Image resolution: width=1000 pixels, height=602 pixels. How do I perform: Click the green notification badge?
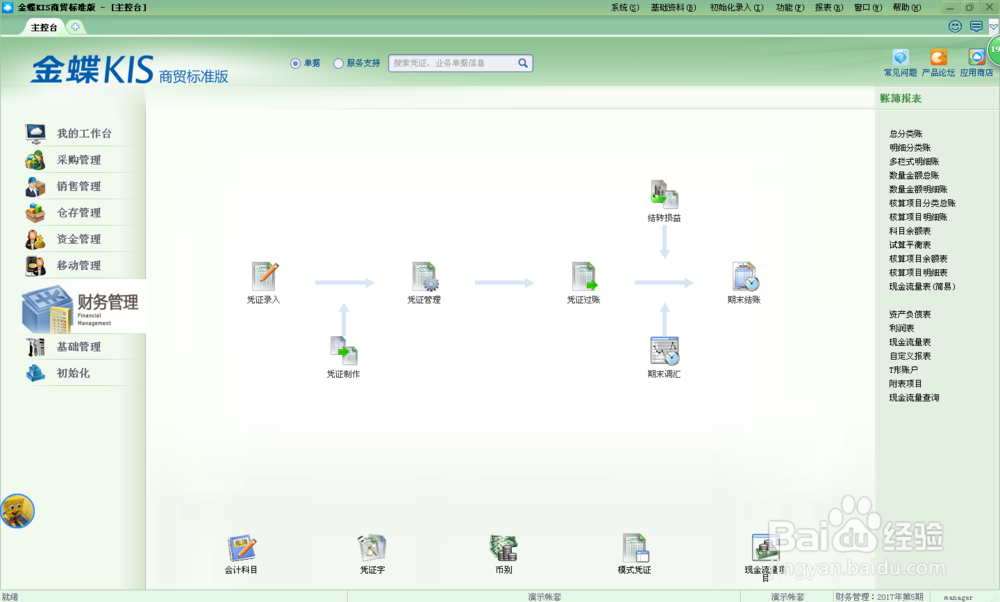[994, 49]
